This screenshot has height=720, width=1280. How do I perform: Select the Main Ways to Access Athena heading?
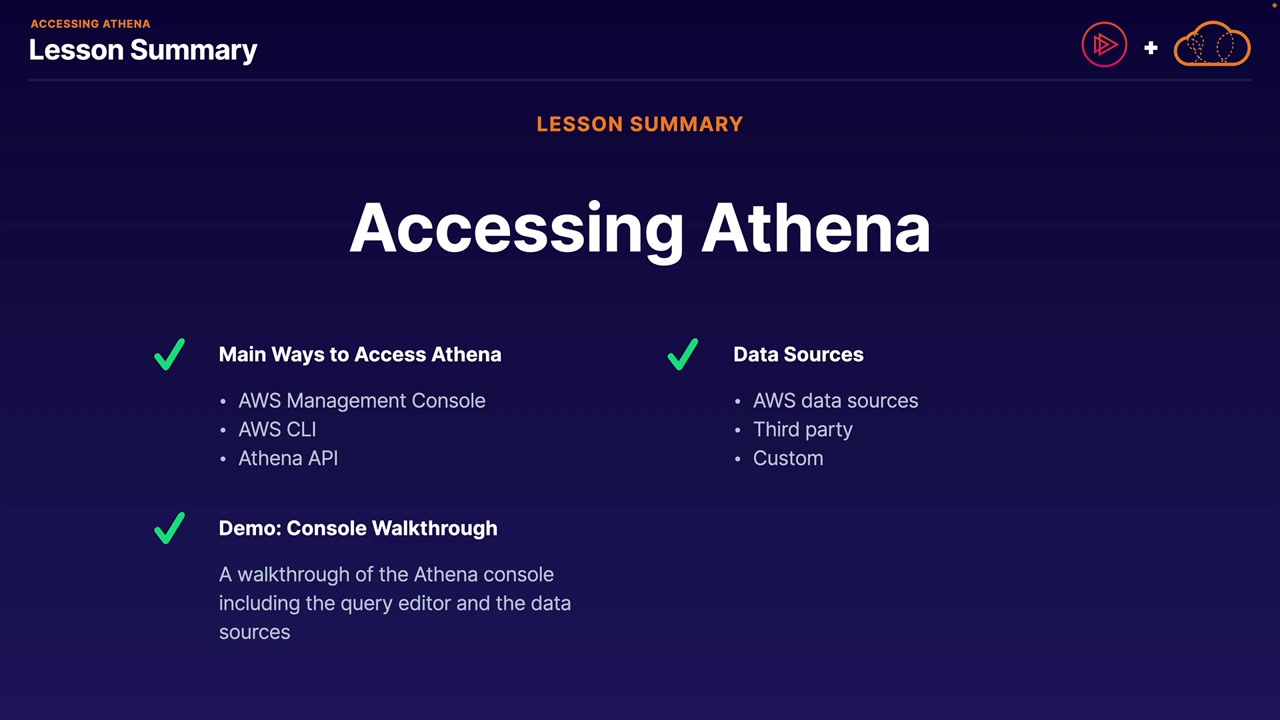click(360, 355)
